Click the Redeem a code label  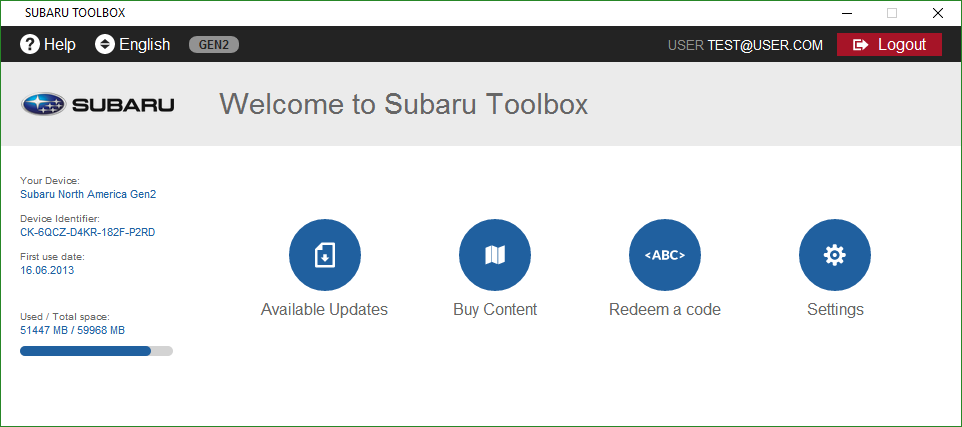coord(664,309)
